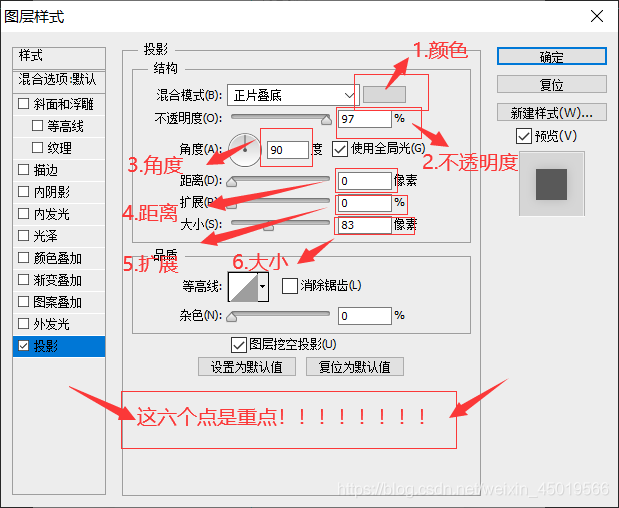The width and height of the screenshot is (619, 508).
Task: Click the 杂色 value field
Action: (364, 316)
